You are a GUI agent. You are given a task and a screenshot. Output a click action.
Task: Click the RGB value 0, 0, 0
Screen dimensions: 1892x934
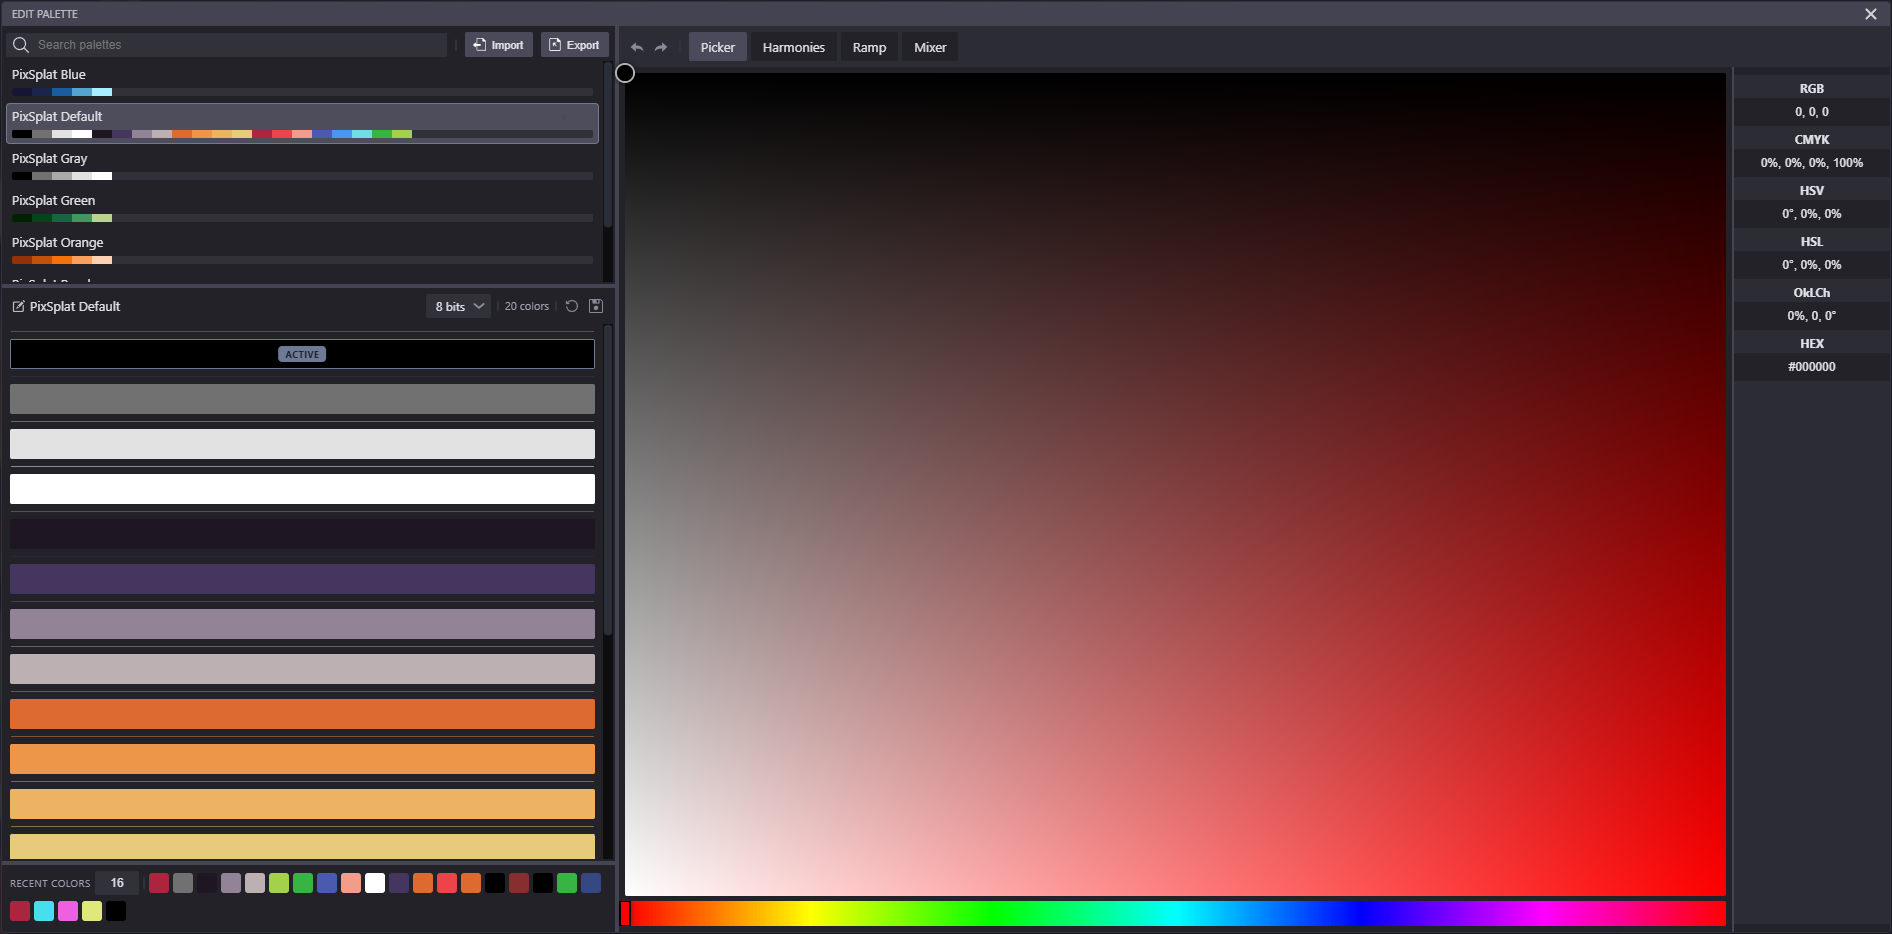click(1812, 112)
